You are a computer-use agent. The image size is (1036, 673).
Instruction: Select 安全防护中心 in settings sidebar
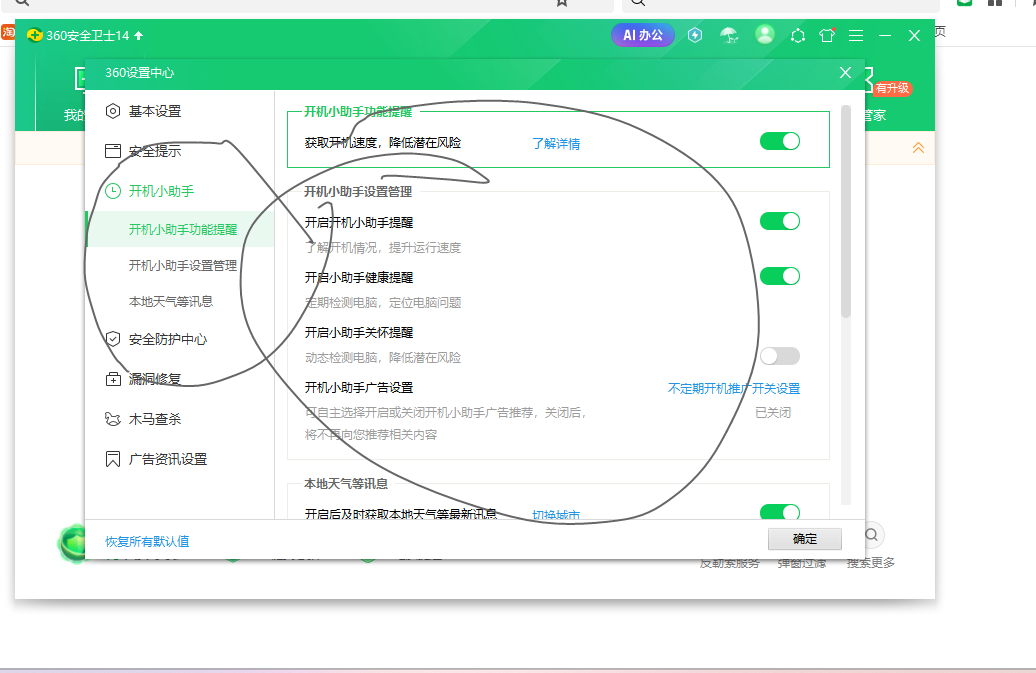click(168, 339)
